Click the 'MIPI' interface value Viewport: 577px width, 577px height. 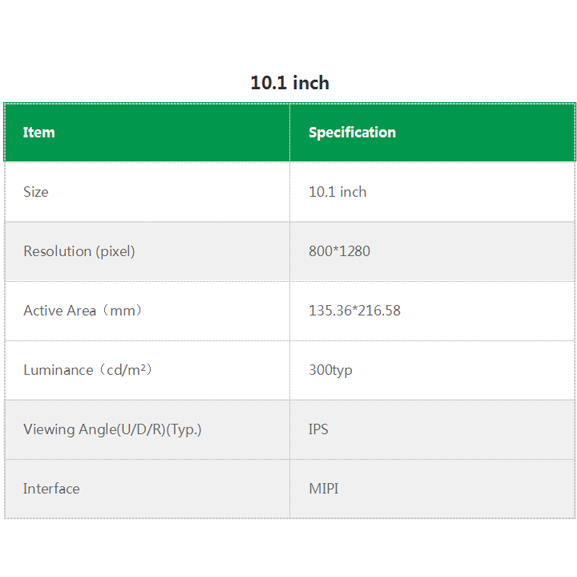(x=323, y=489)
